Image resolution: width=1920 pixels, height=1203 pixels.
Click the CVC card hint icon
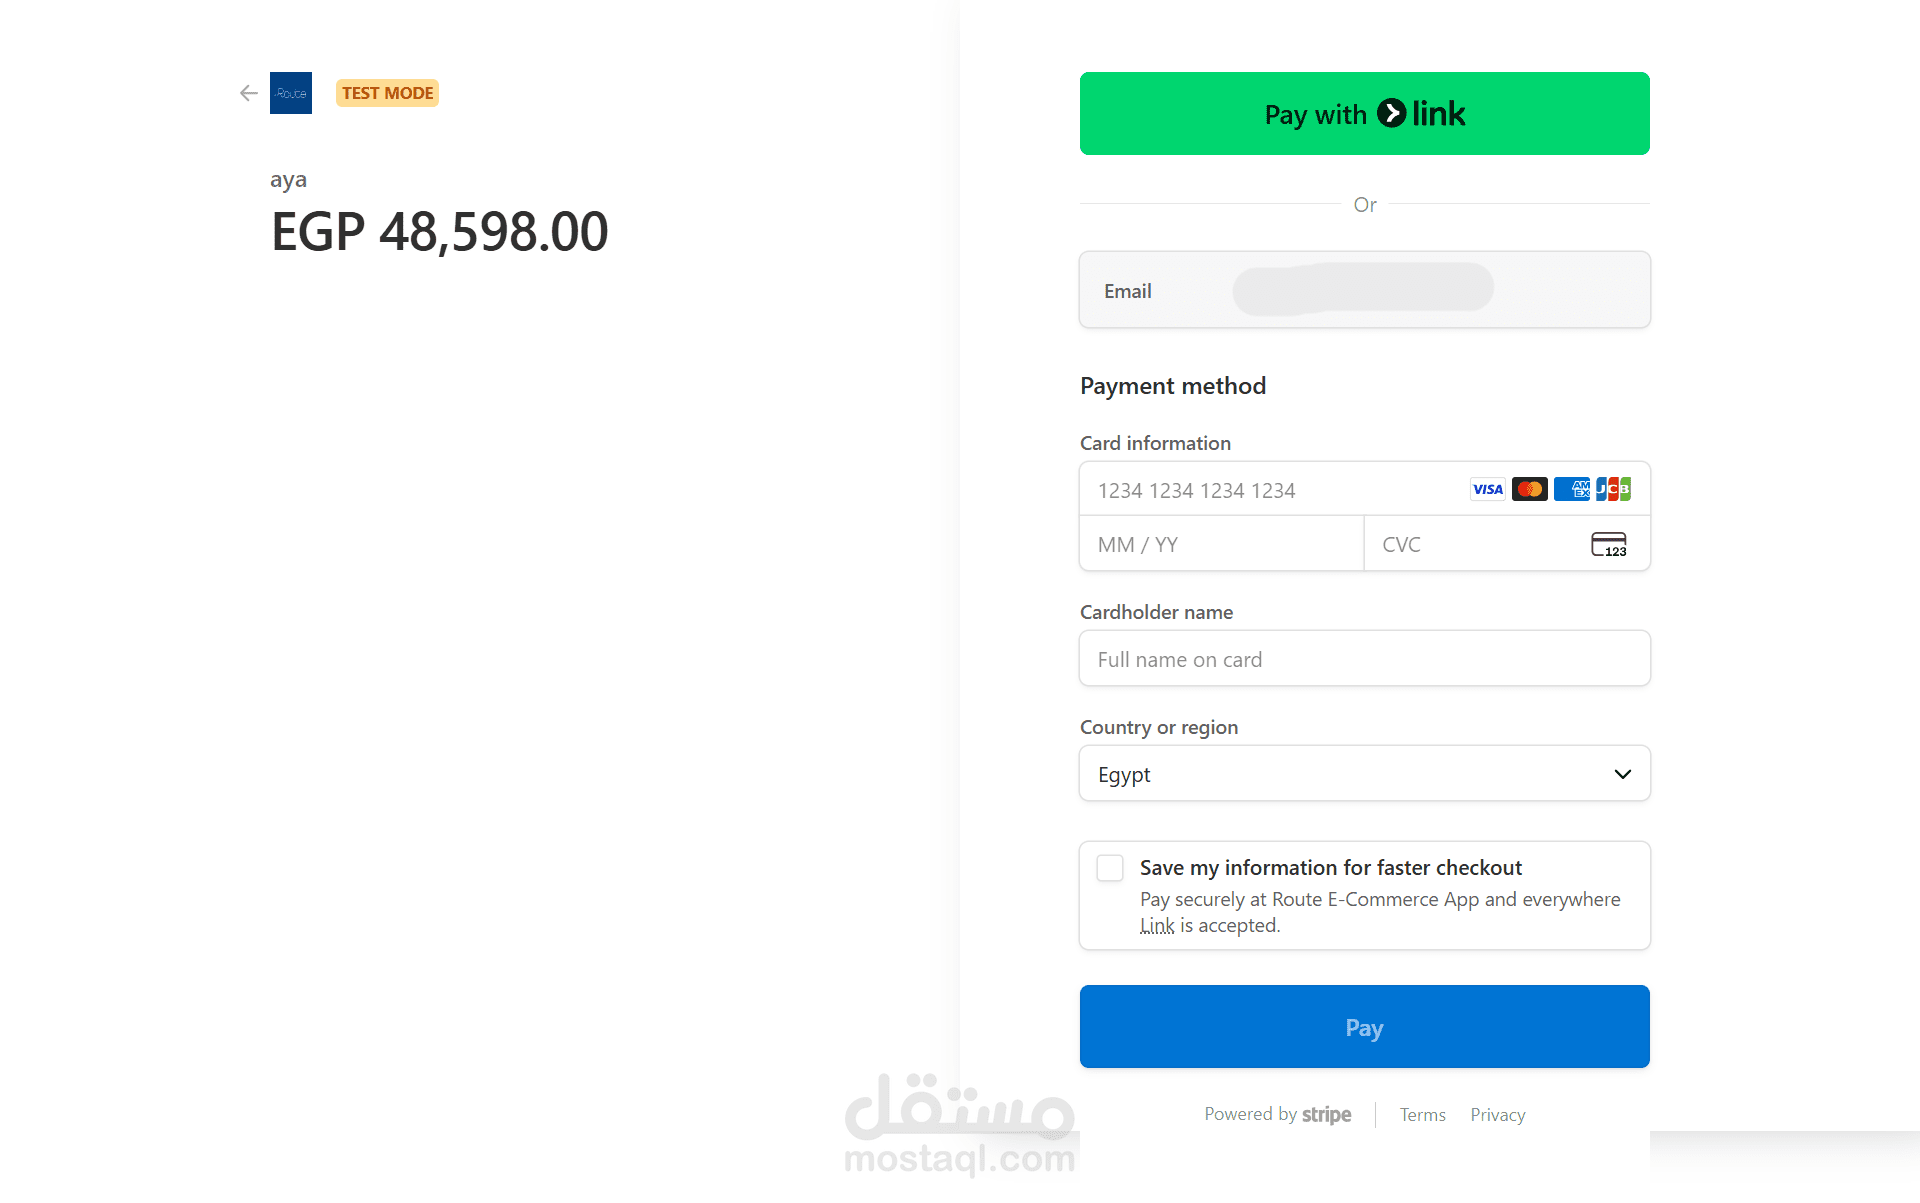tap(1608, 544)
